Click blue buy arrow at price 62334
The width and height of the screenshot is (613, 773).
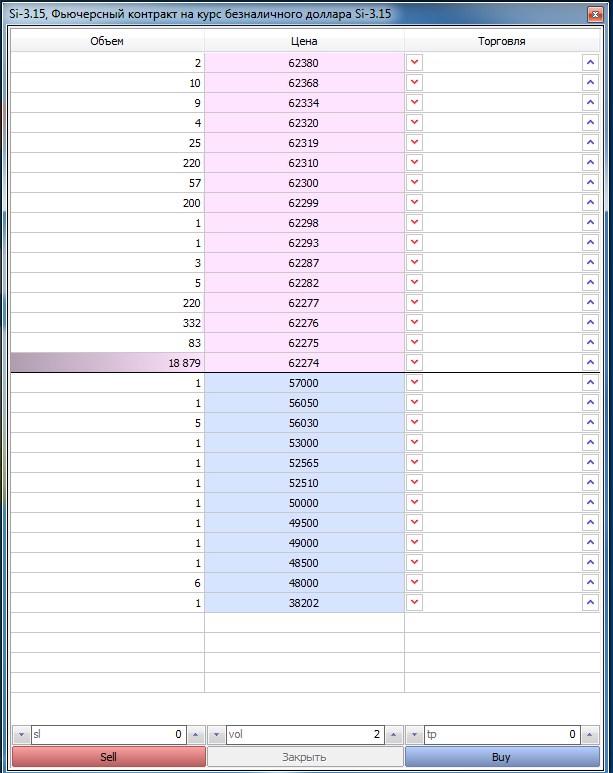[590, 103]
